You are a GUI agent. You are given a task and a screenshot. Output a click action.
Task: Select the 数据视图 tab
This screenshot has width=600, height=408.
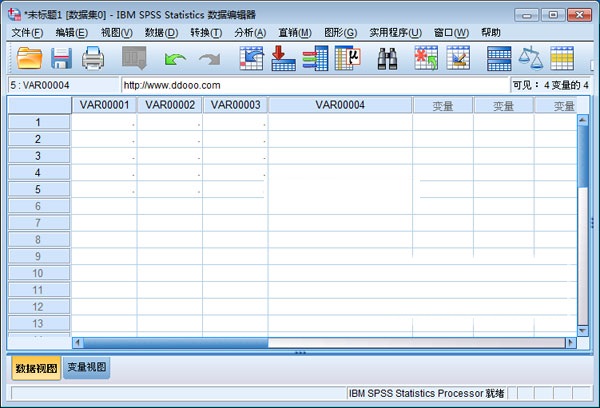35,368
